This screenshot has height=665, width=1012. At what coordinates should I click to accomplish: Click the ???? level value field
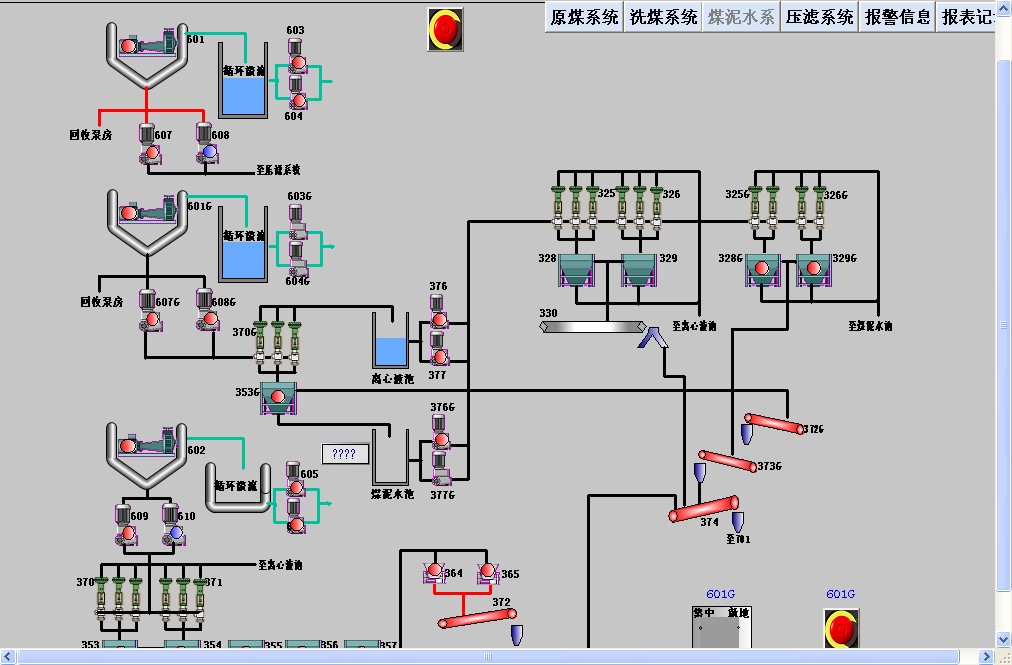[x=344, y=454]
